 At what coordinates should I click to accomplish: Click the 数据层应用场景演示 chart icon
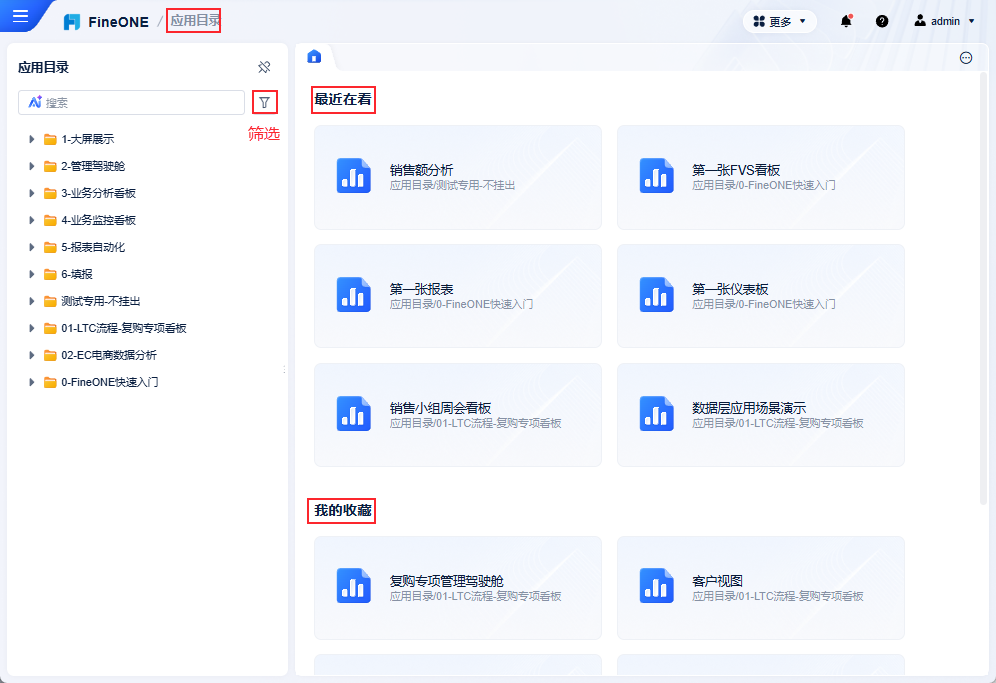point(656,413)
